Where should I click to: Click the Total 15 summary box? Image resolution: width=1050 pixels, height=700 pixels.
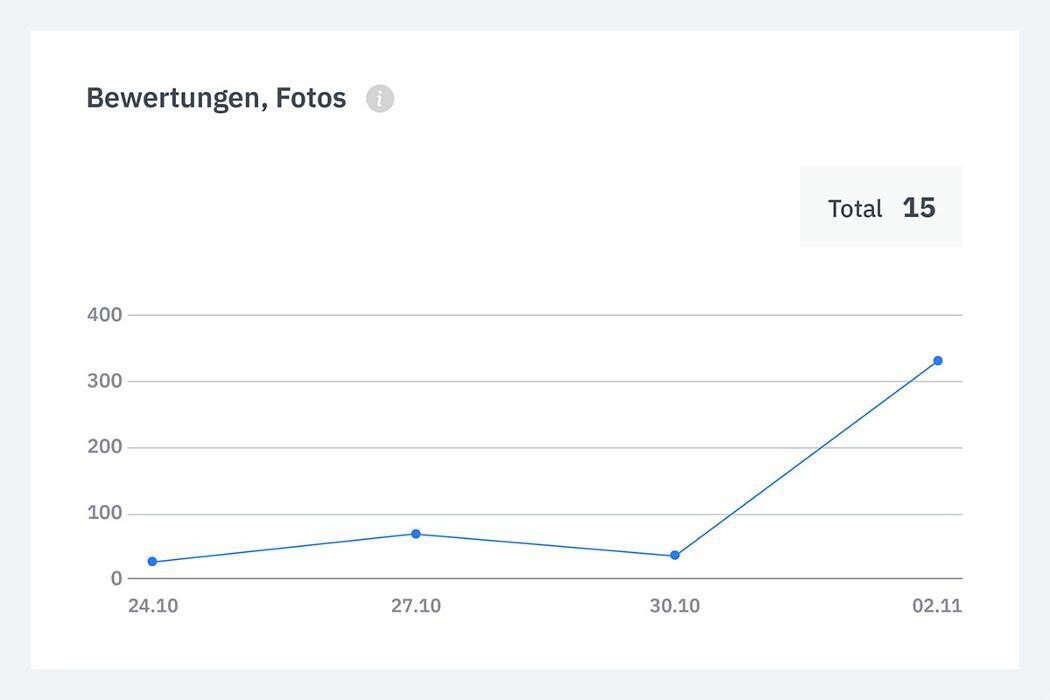pos(880,207)
